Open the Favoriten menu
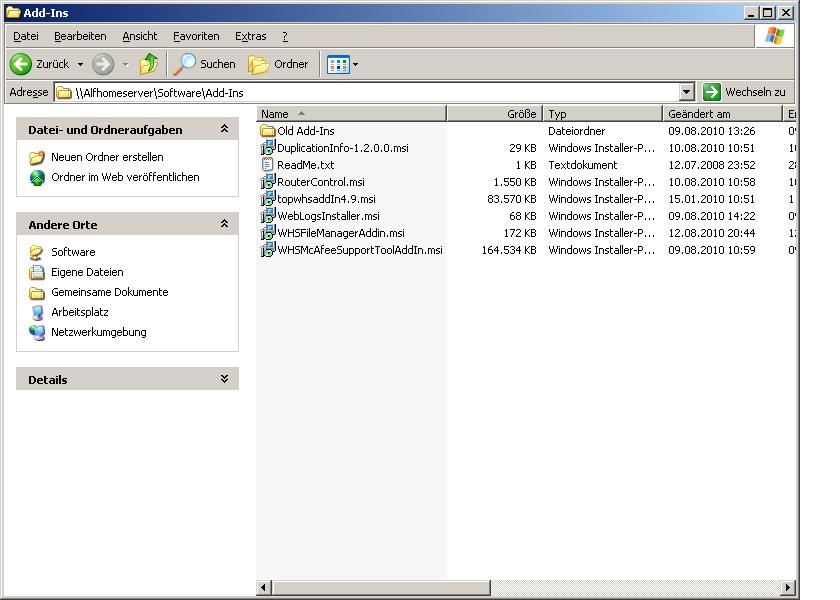The image size is (840, 600). (196, 36)
